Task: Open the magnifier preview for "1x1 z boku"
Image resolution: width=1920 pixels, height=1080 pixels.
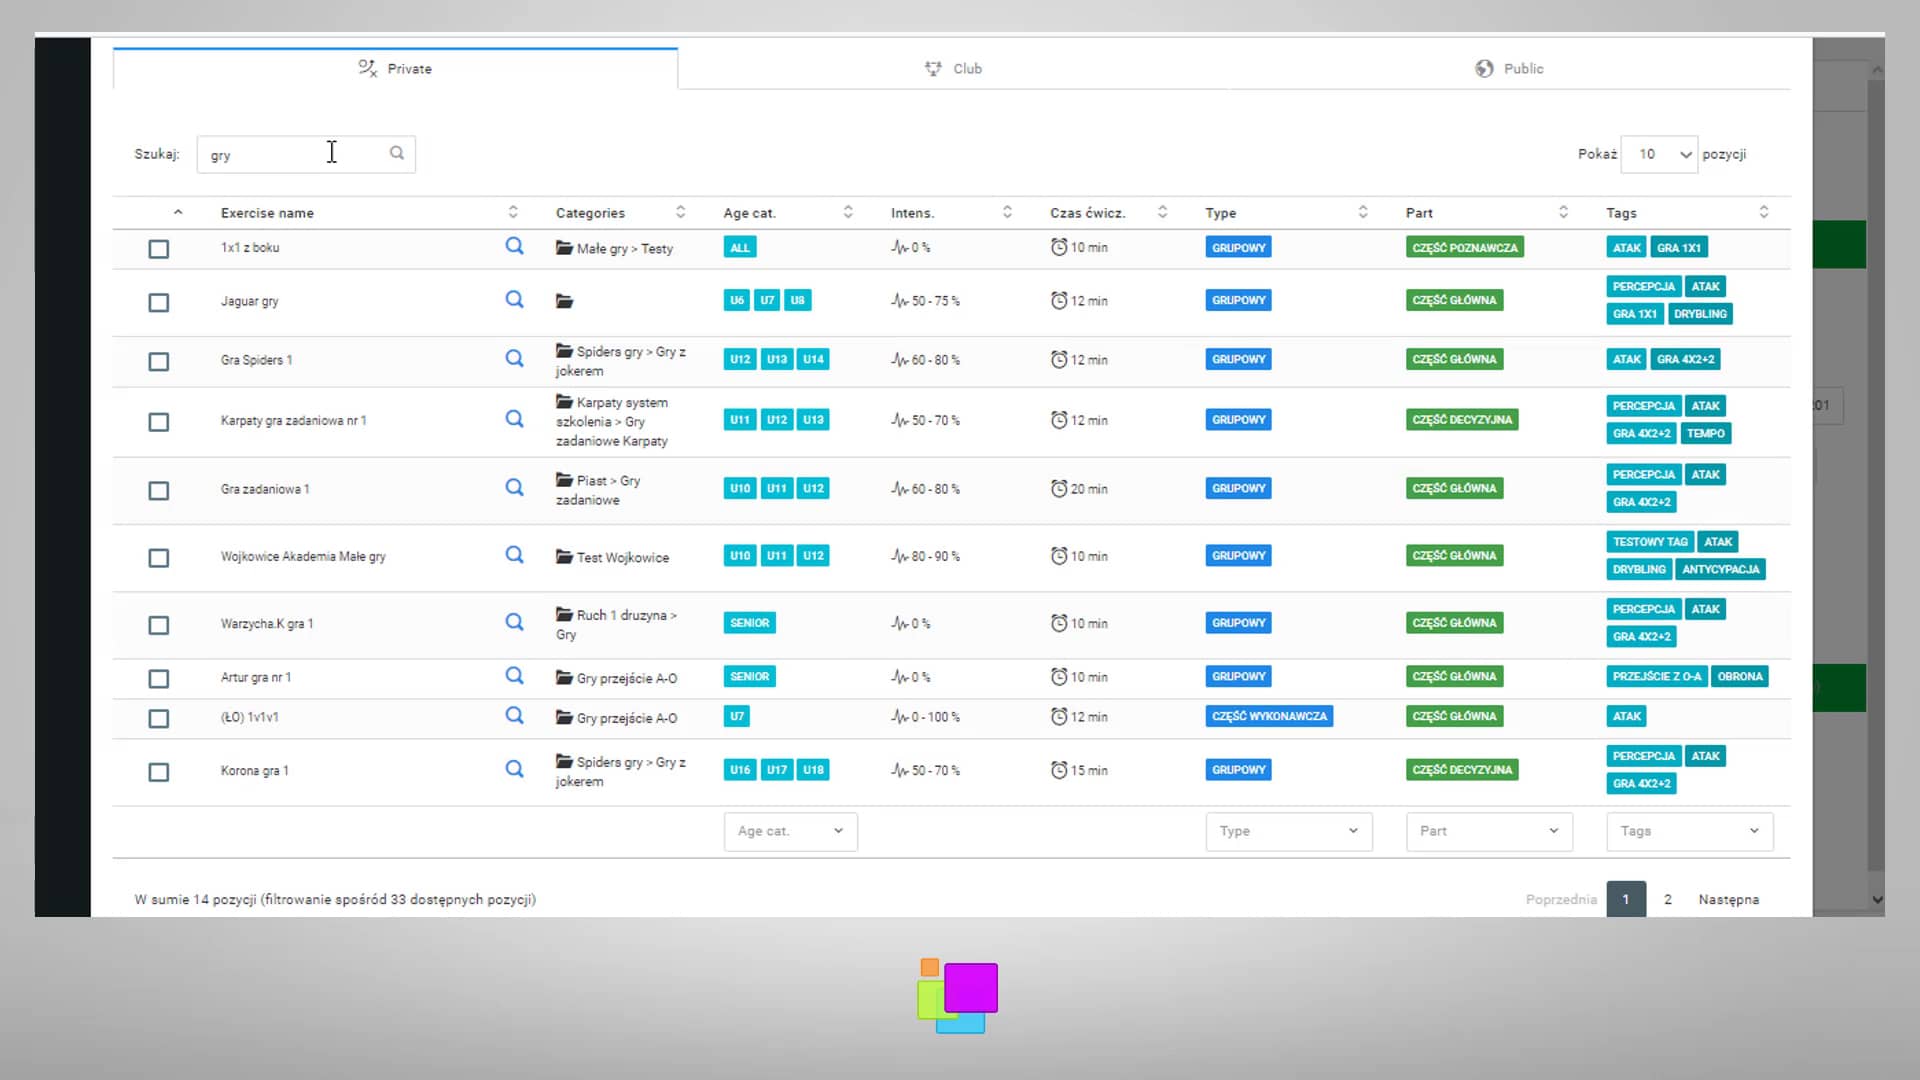Action: (515, 246)
